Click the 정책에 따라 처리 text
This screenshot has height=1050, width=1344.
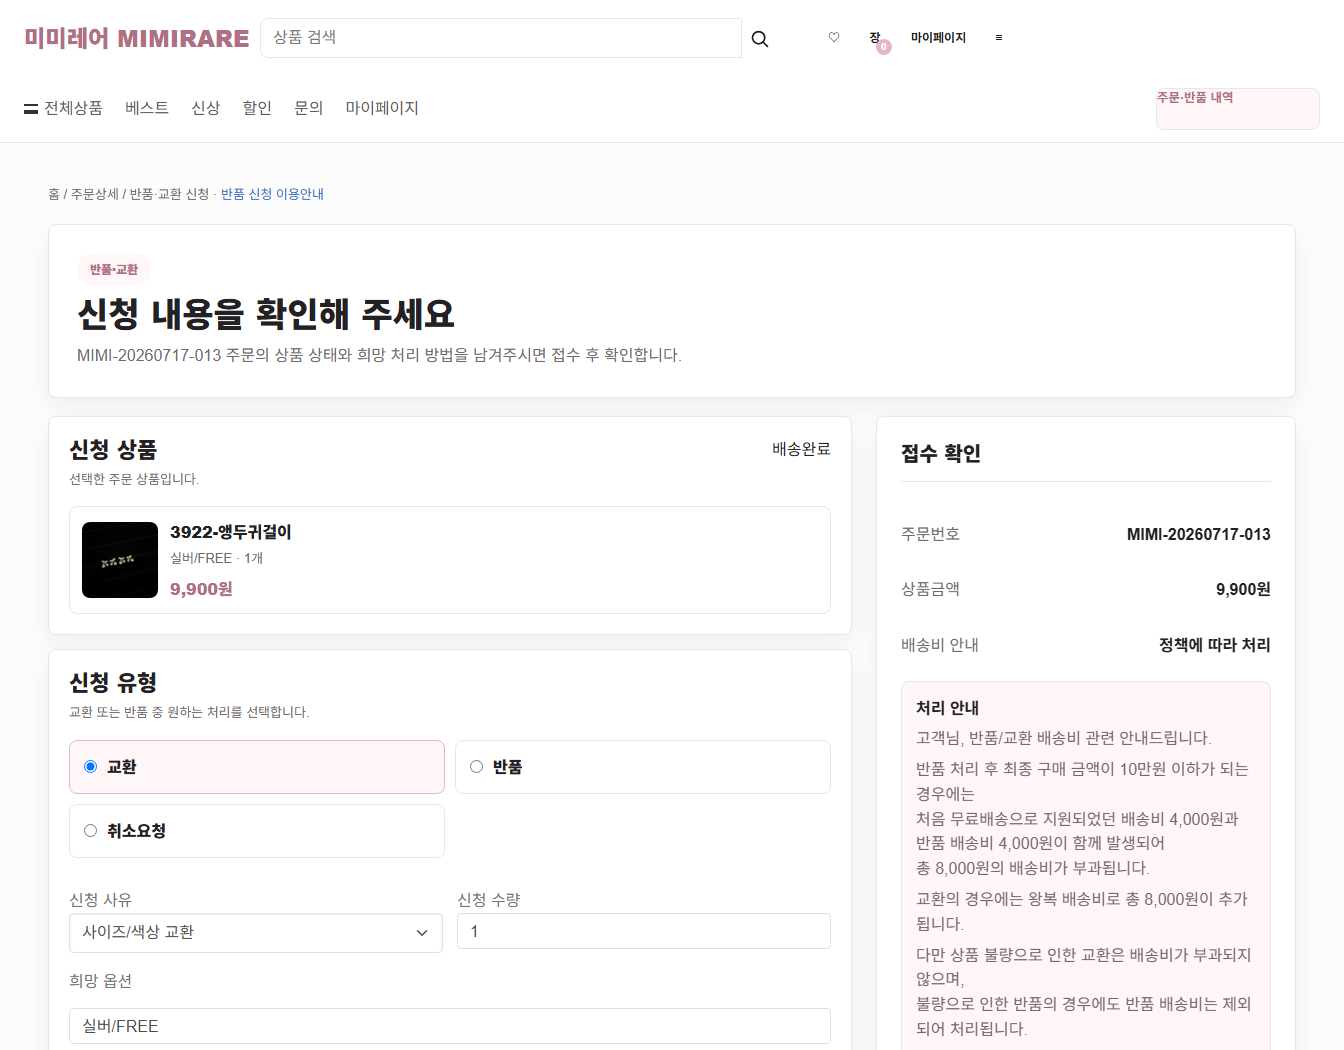pos(1215,645)
